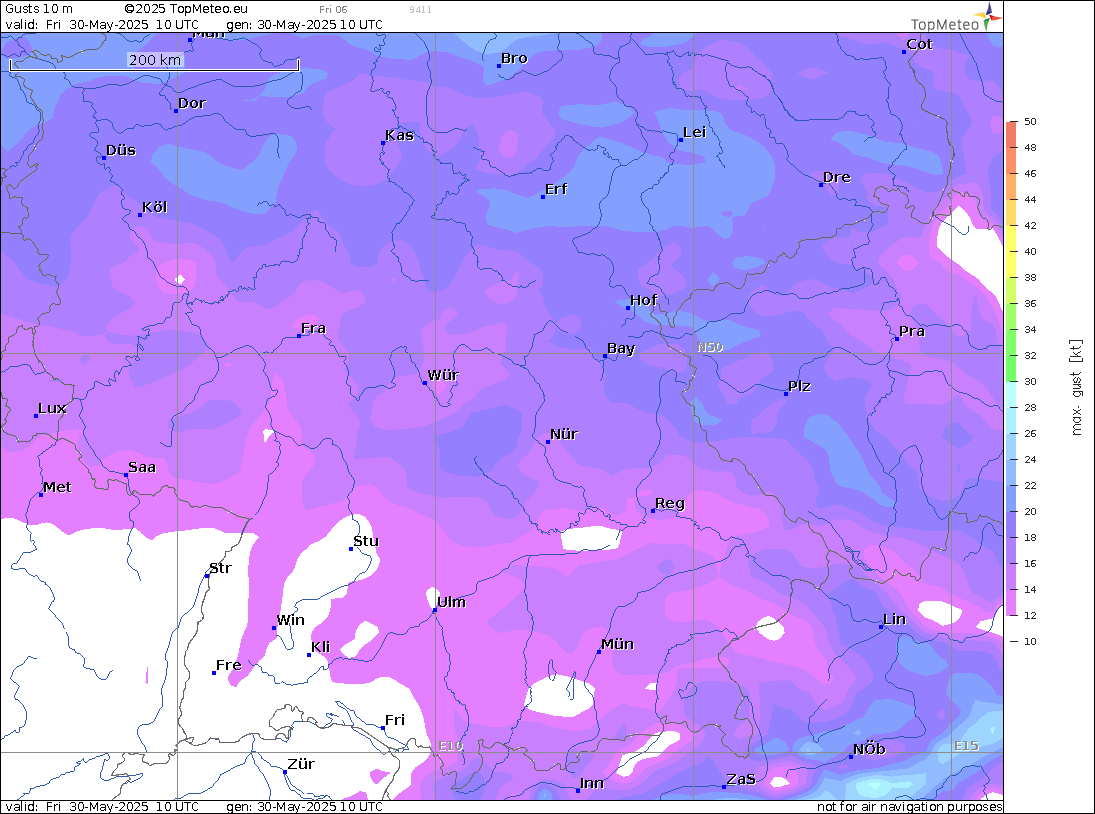The height and width of the screenshot is (814, 1095).
Task: Select the Köl city label
Action: pyautogui.click(x=154, y=207)
